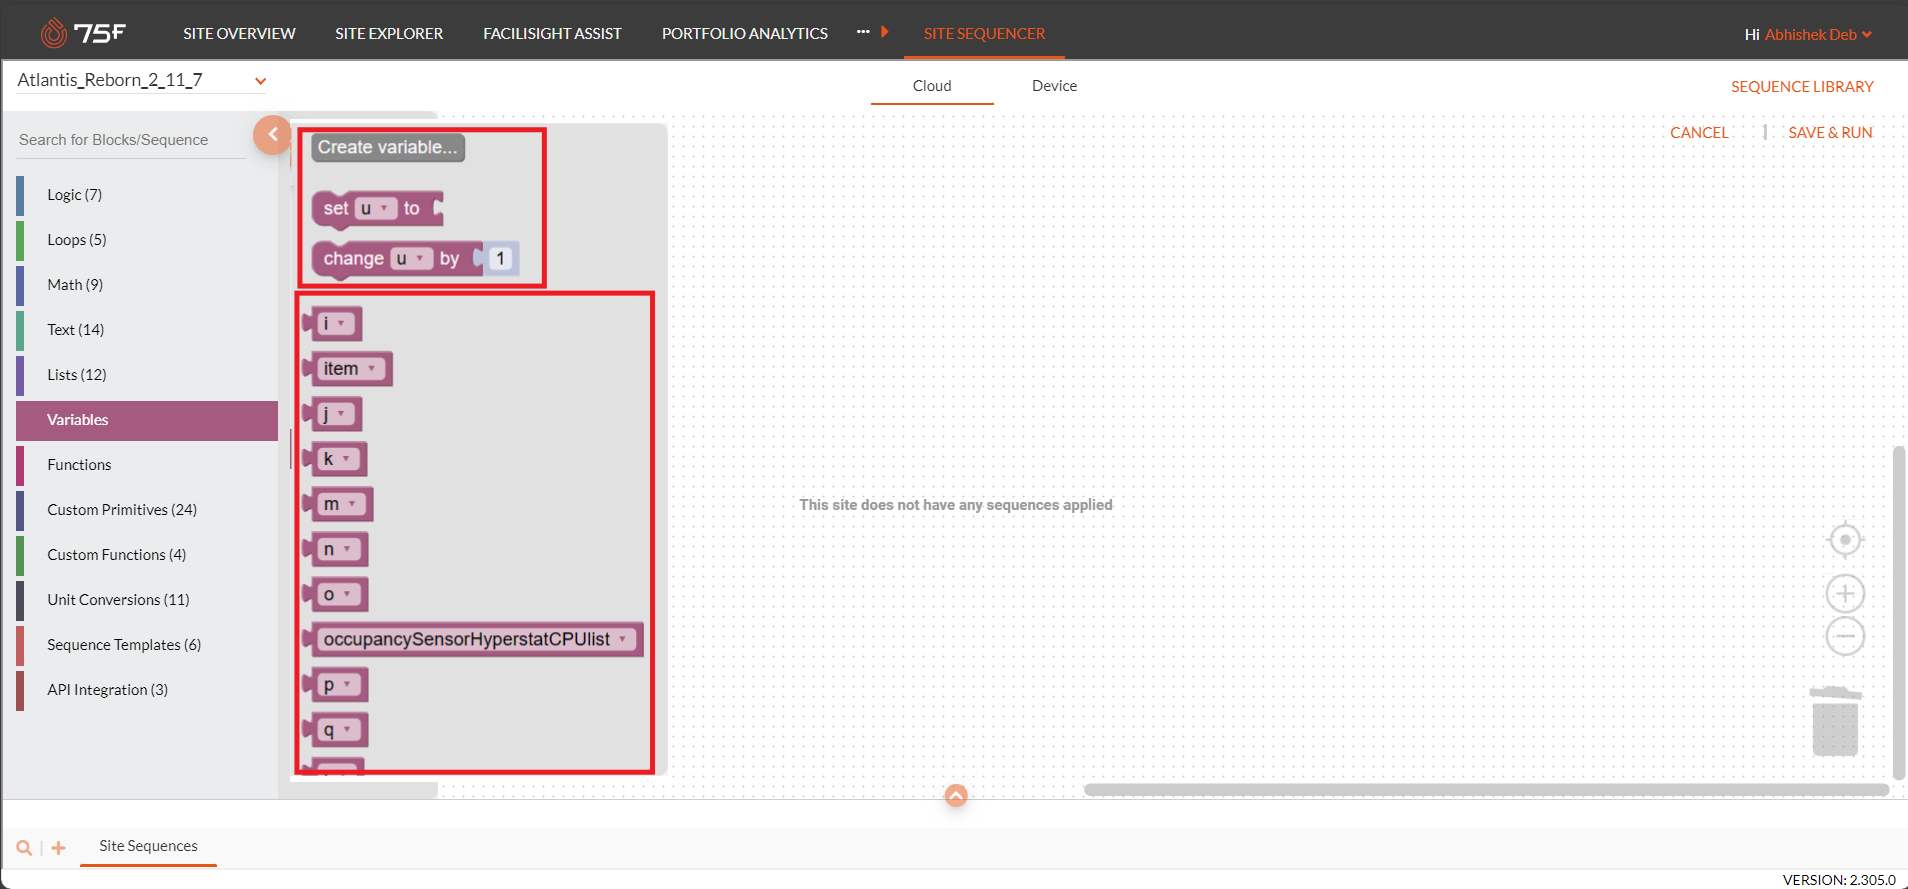The image size is (1908, 889).
Task: Click the Create variable button
Action: 387,147
